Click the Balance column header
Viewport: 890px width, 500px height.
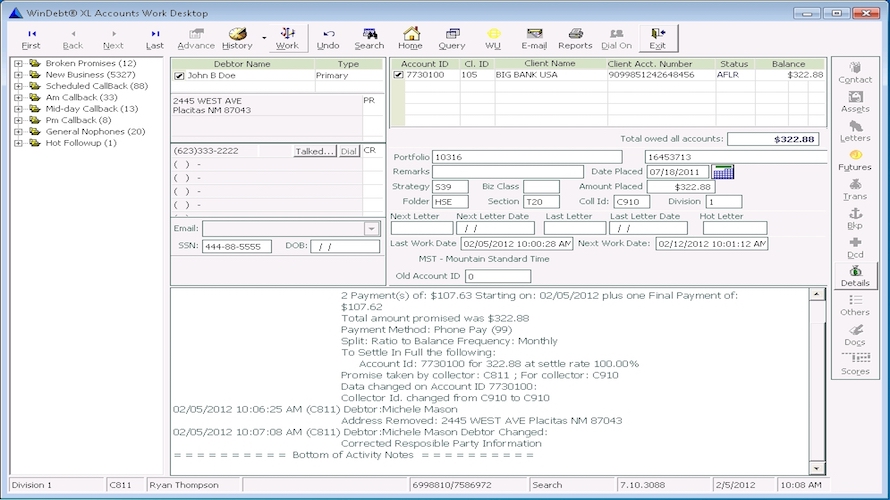pos(788,64)
